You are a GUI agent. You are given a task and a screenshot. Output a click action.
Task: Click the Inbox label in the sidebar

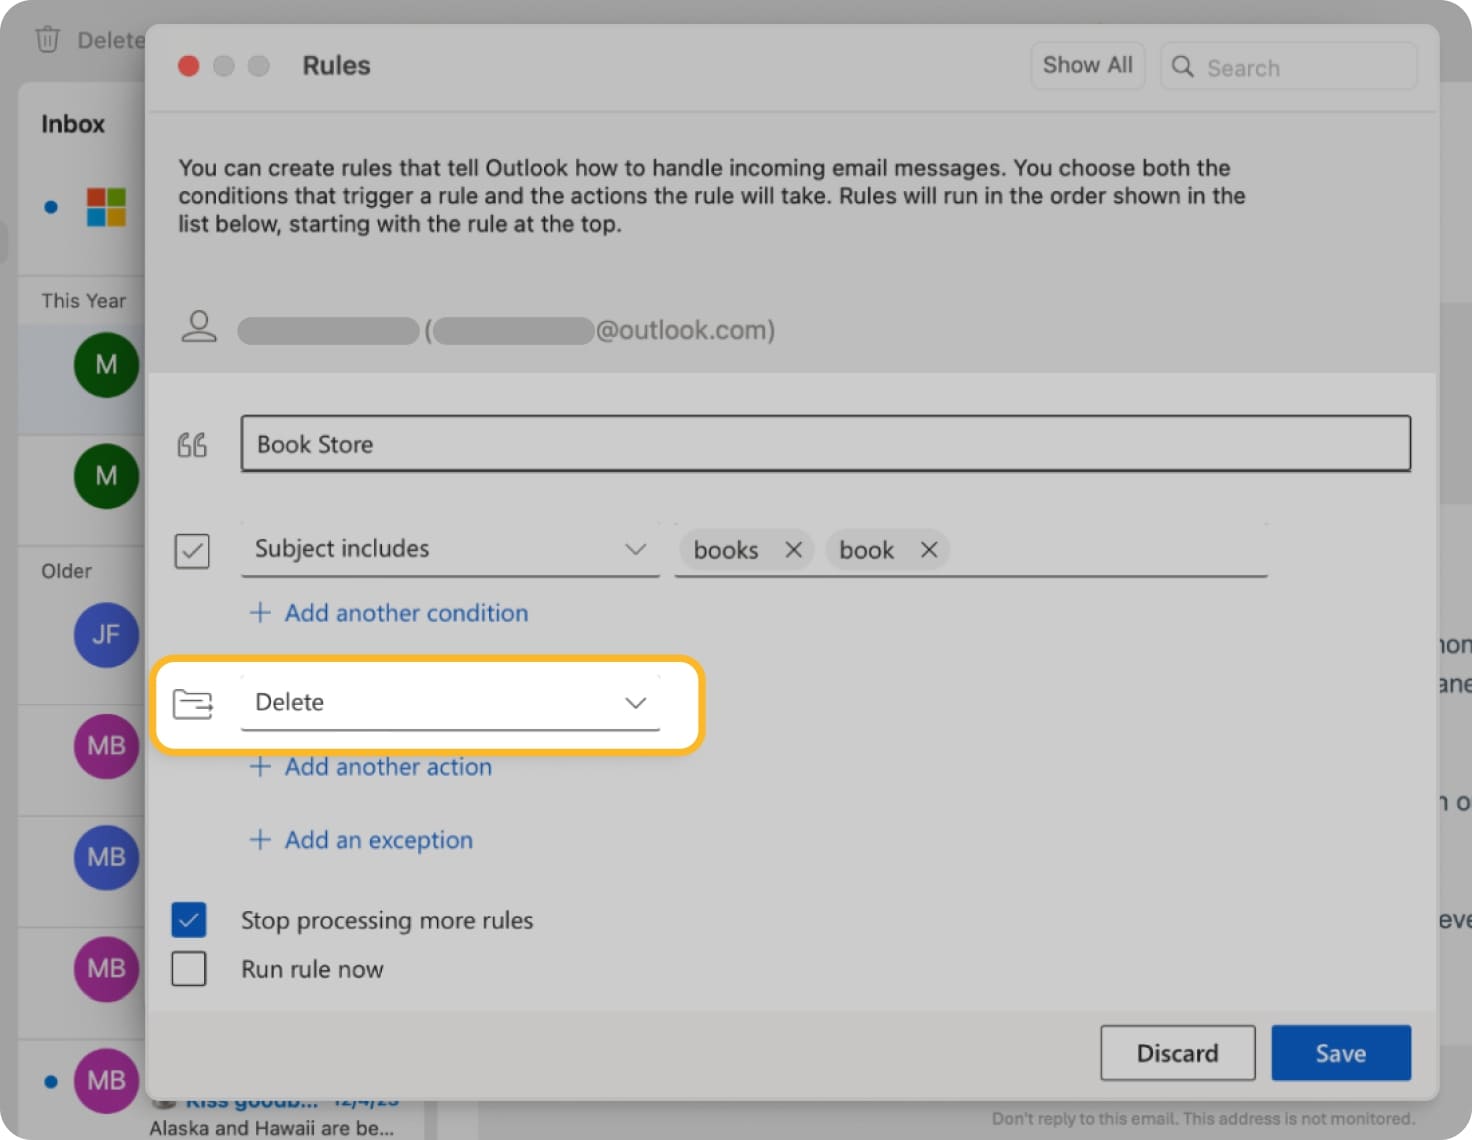[72, 123]
